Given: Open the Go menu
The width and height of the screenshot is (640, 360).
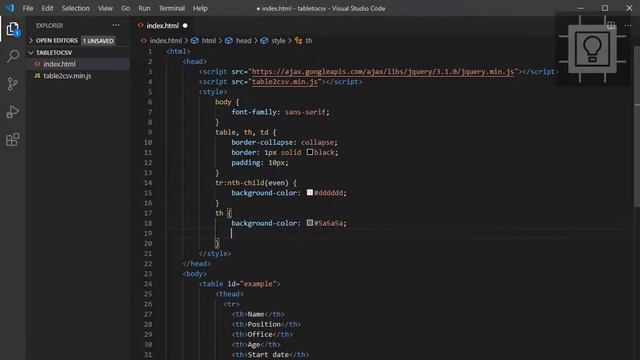Looking at the screenshot, I should click(126, 8).
